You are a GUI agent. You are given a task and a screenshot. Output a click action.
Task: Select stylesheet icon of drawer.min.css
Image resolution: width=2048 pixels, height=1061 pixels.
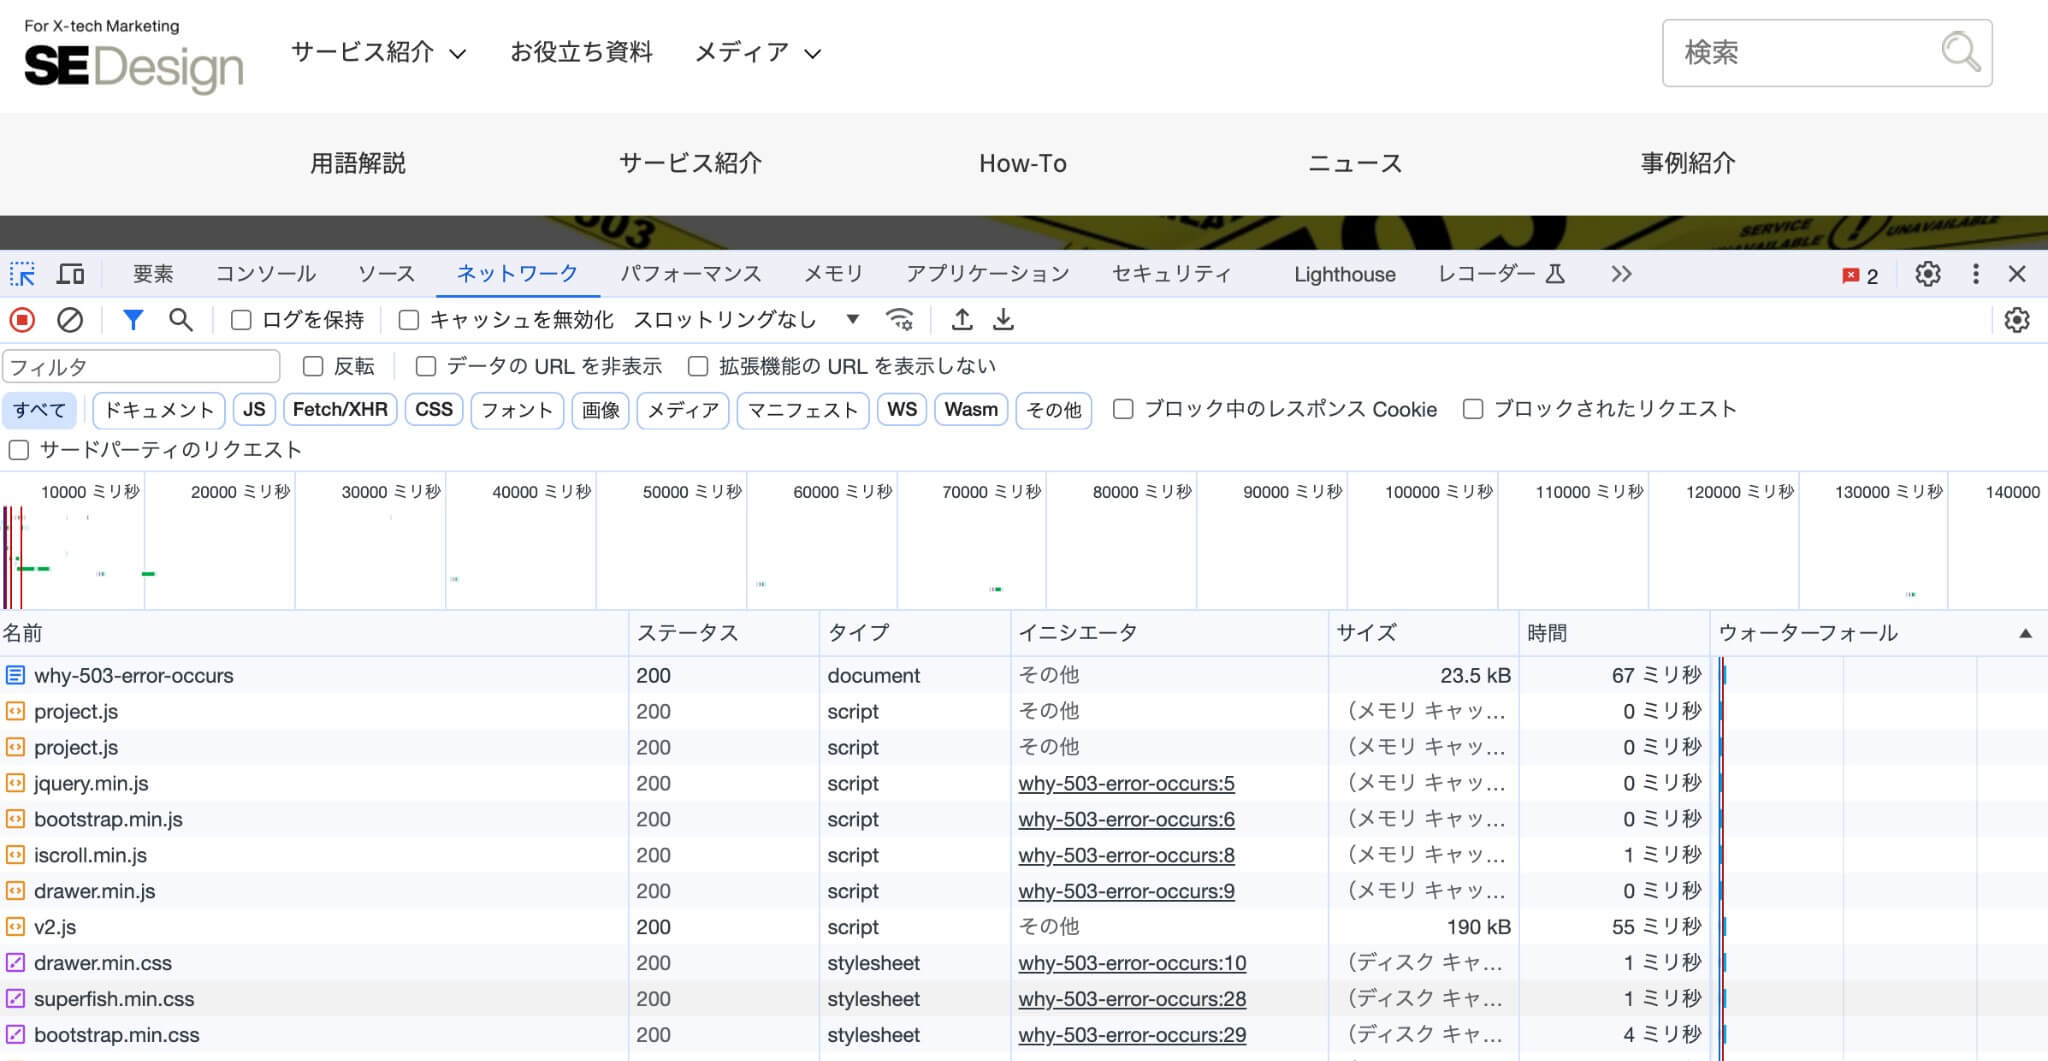pos(15,963)
